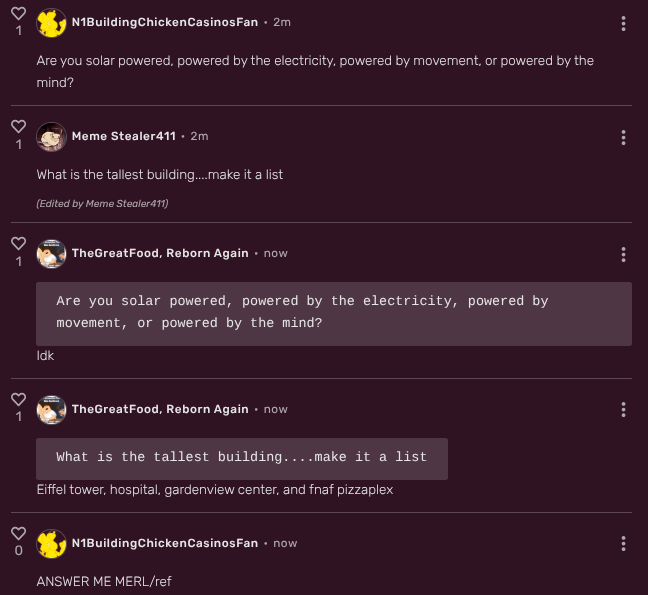The width and height of the screenshot is (648, 595).
Task: Open more options on Meme Stealer411's comment
Action: pyautogui.click(x=623, y=137)
